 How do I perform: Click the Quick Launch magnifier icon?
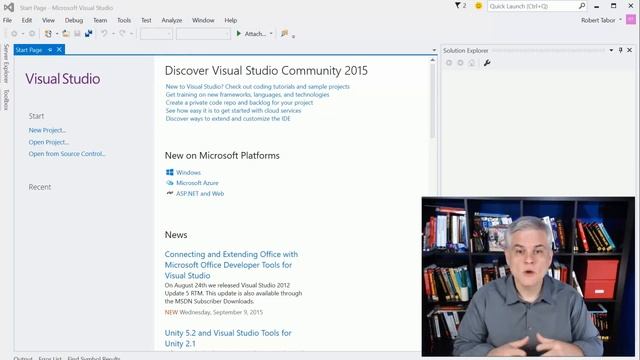[x=582, y=6]
